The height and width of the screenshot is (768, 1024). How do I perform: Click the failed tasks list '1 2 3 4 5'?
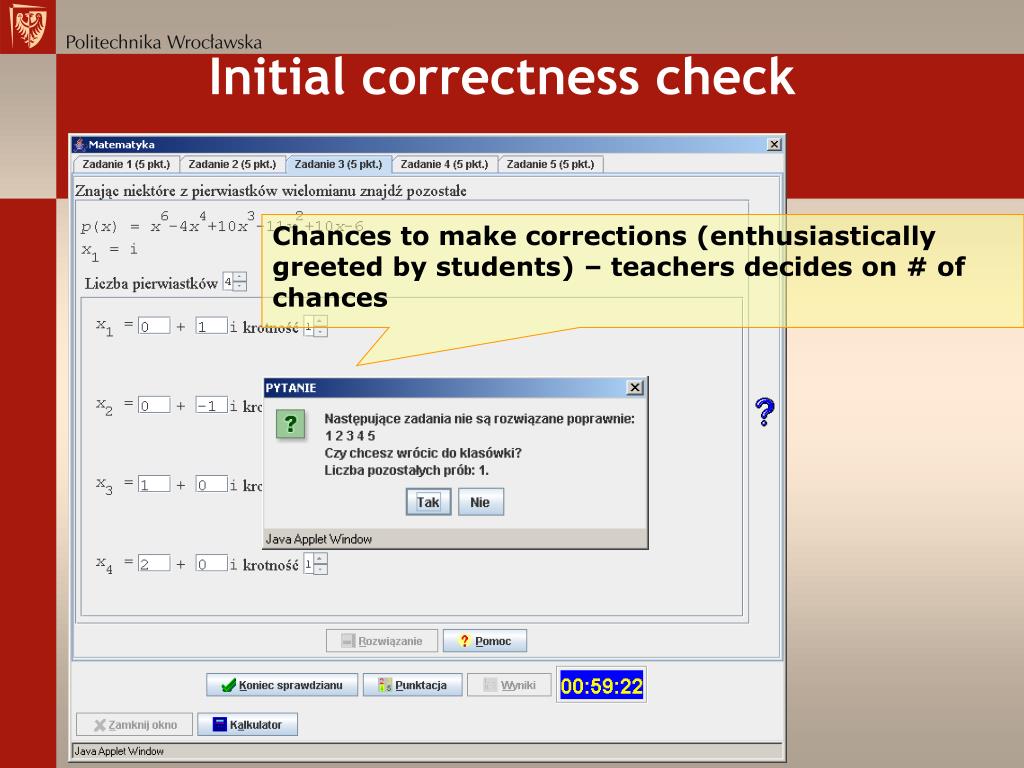tap(350, 436)
